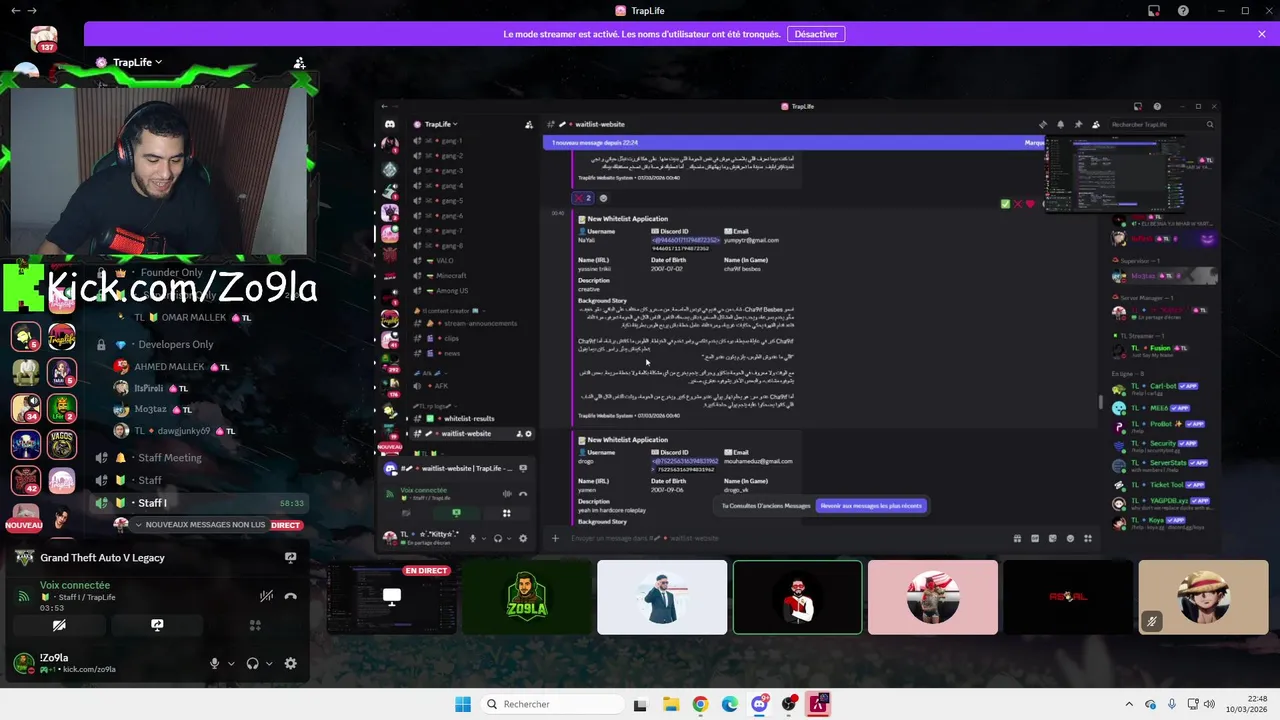Select the Staff I voice channel
The width and height of the screenshot is (1280, 720).
click(199, 503)
